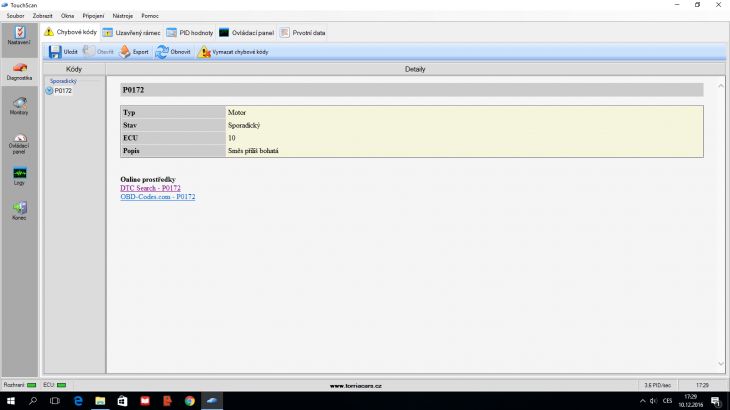Switch to Prvotní data tab
The image size is (730, 410).
pos(303,33)
